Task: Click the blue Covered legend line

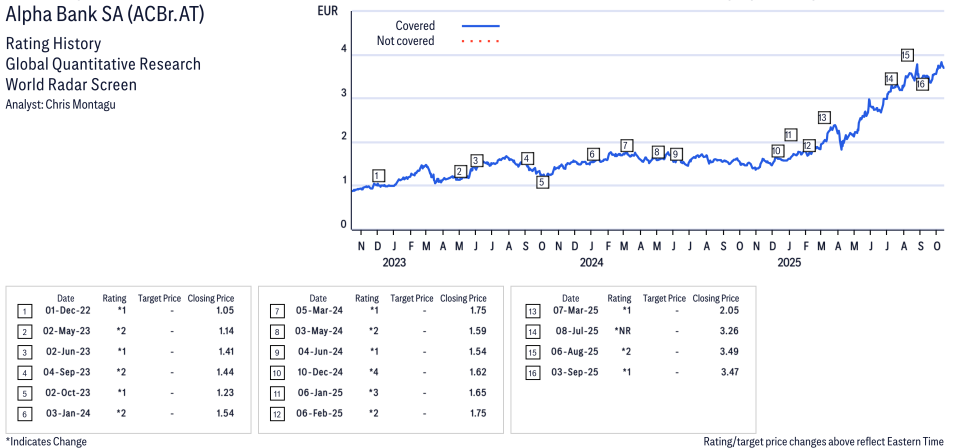Action: (x=480, y=26)
